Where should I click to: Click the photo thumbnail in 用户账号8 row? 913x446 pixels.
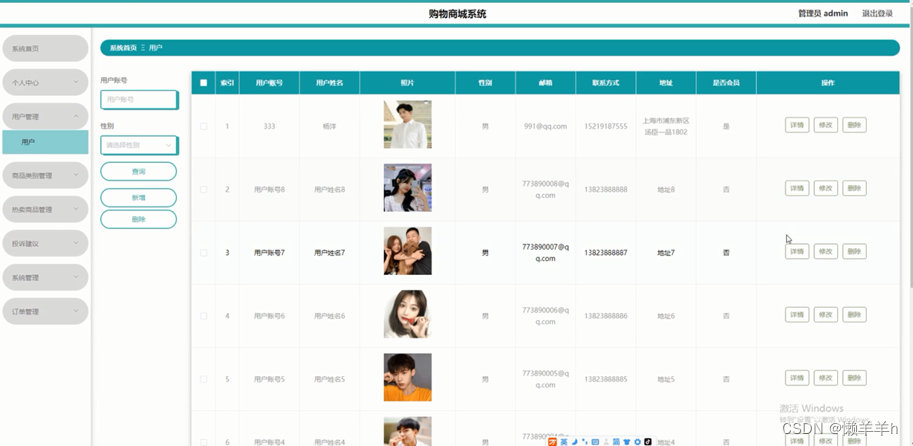(408, 187)
